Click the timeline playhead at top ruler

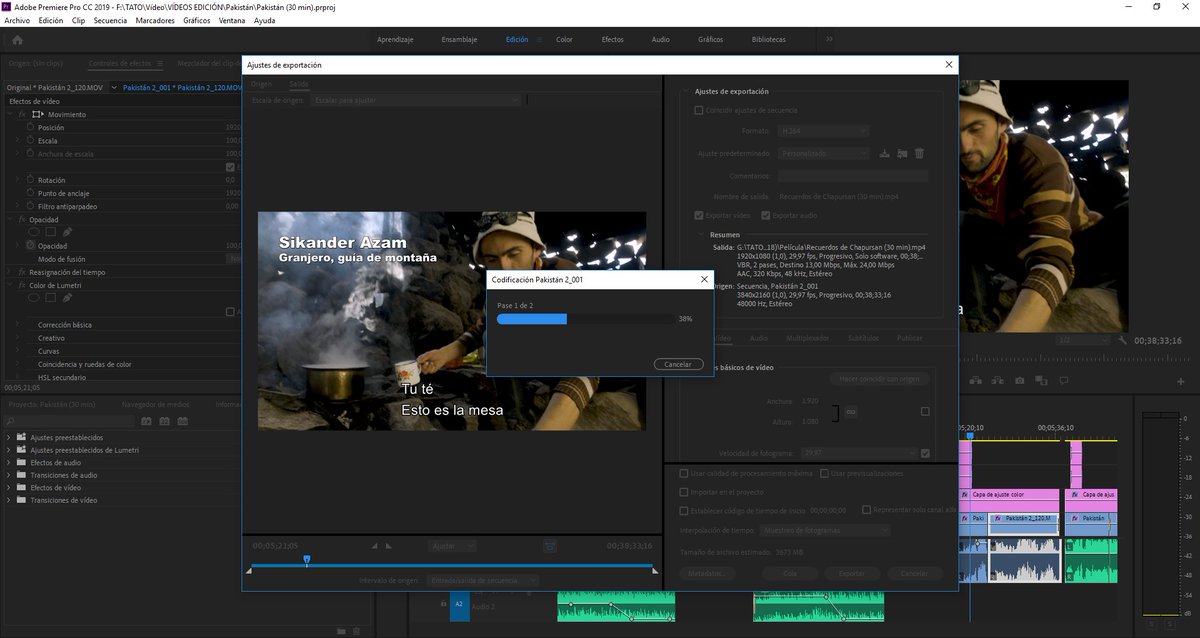pos(969,436)
